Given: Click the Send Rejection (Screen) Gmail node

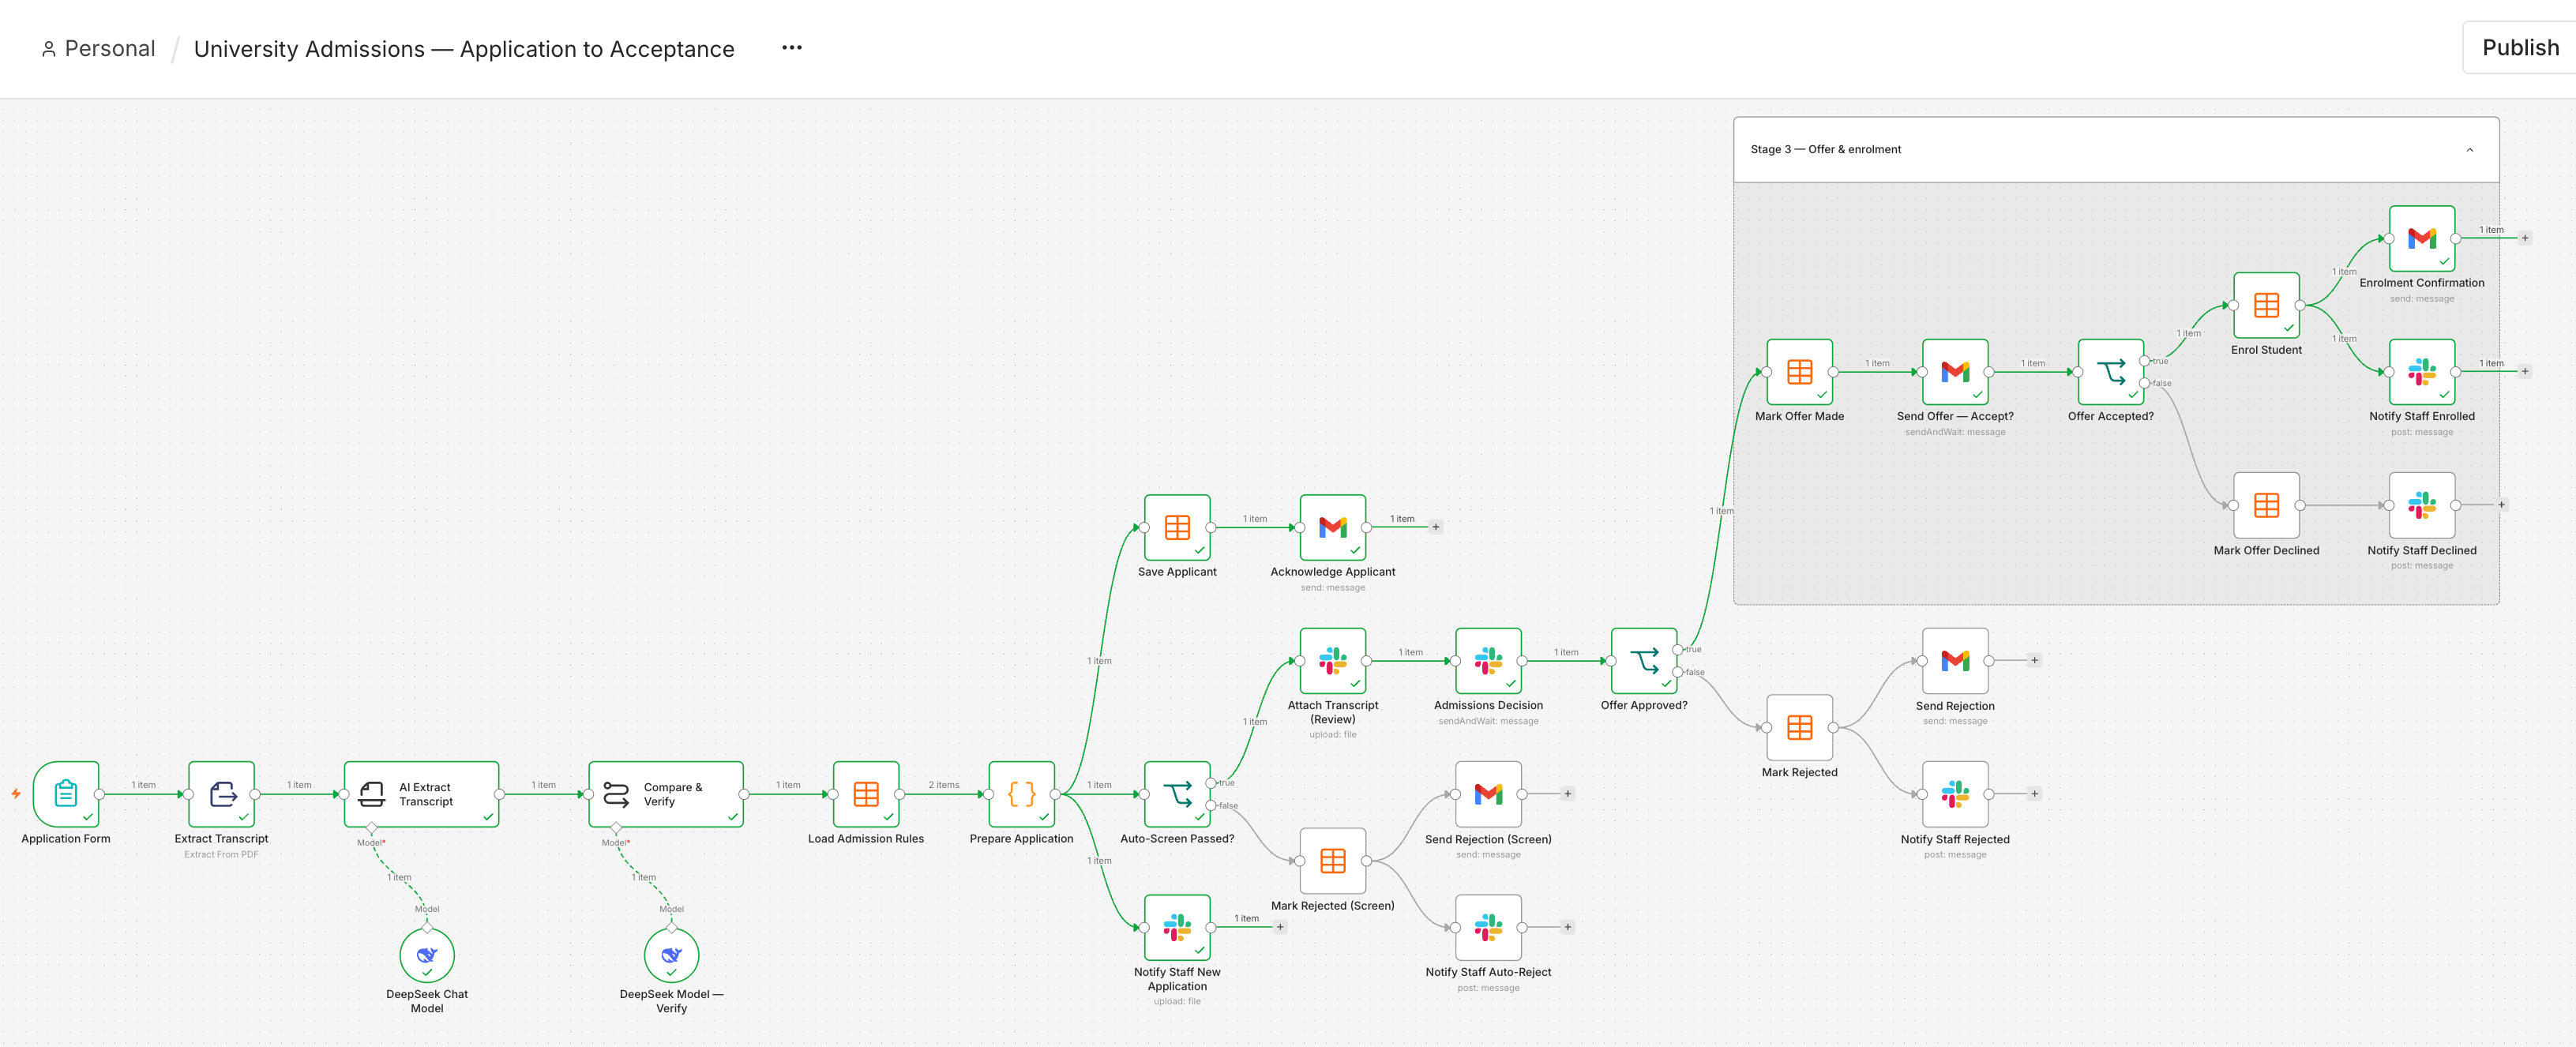Looking at the screenshot, I should click(x=1488, y=794).
